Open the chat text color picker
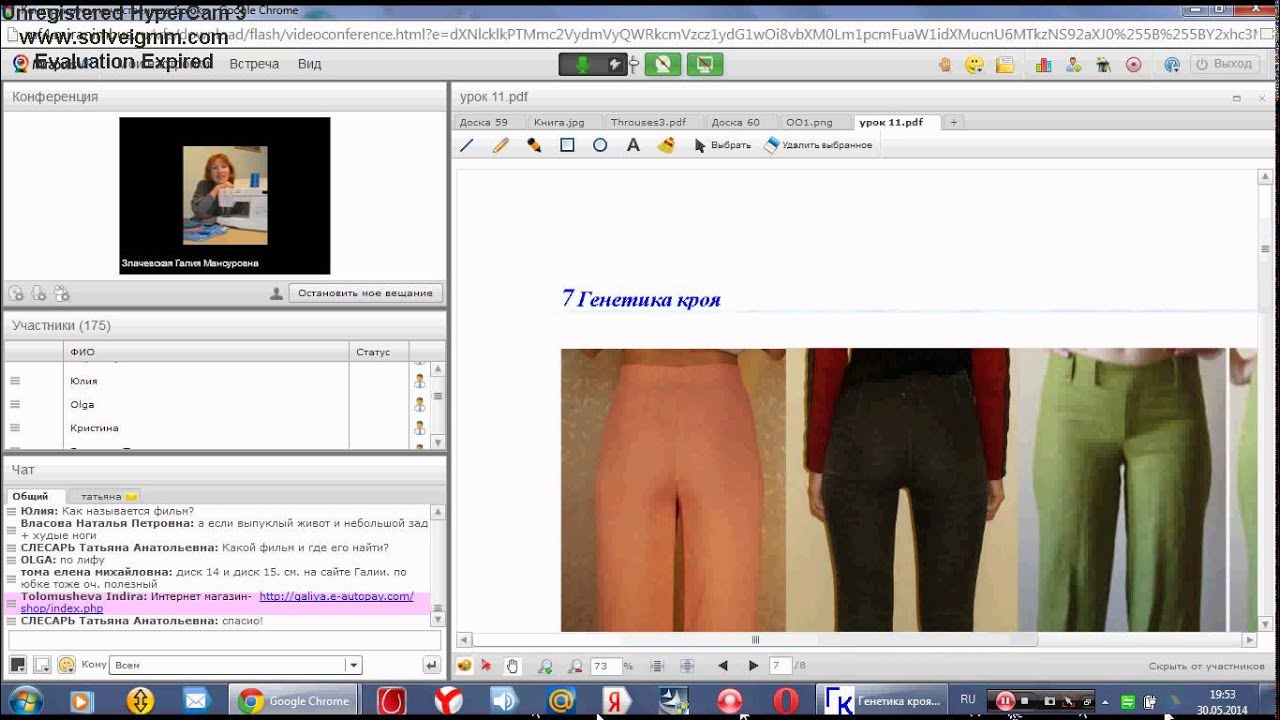The width and height of the screenshot is (1280, 720). [18, 665]
